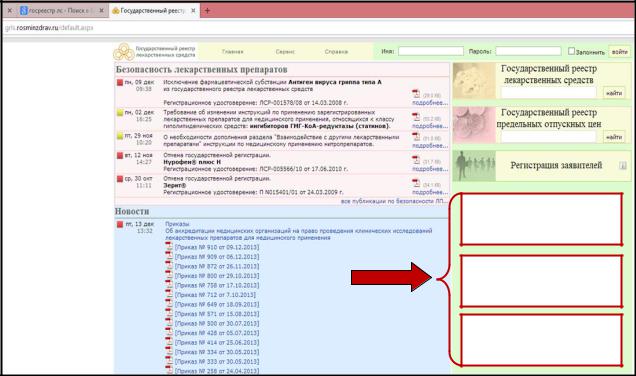Open the Регистрация заявителей link

tap(556, 165)
